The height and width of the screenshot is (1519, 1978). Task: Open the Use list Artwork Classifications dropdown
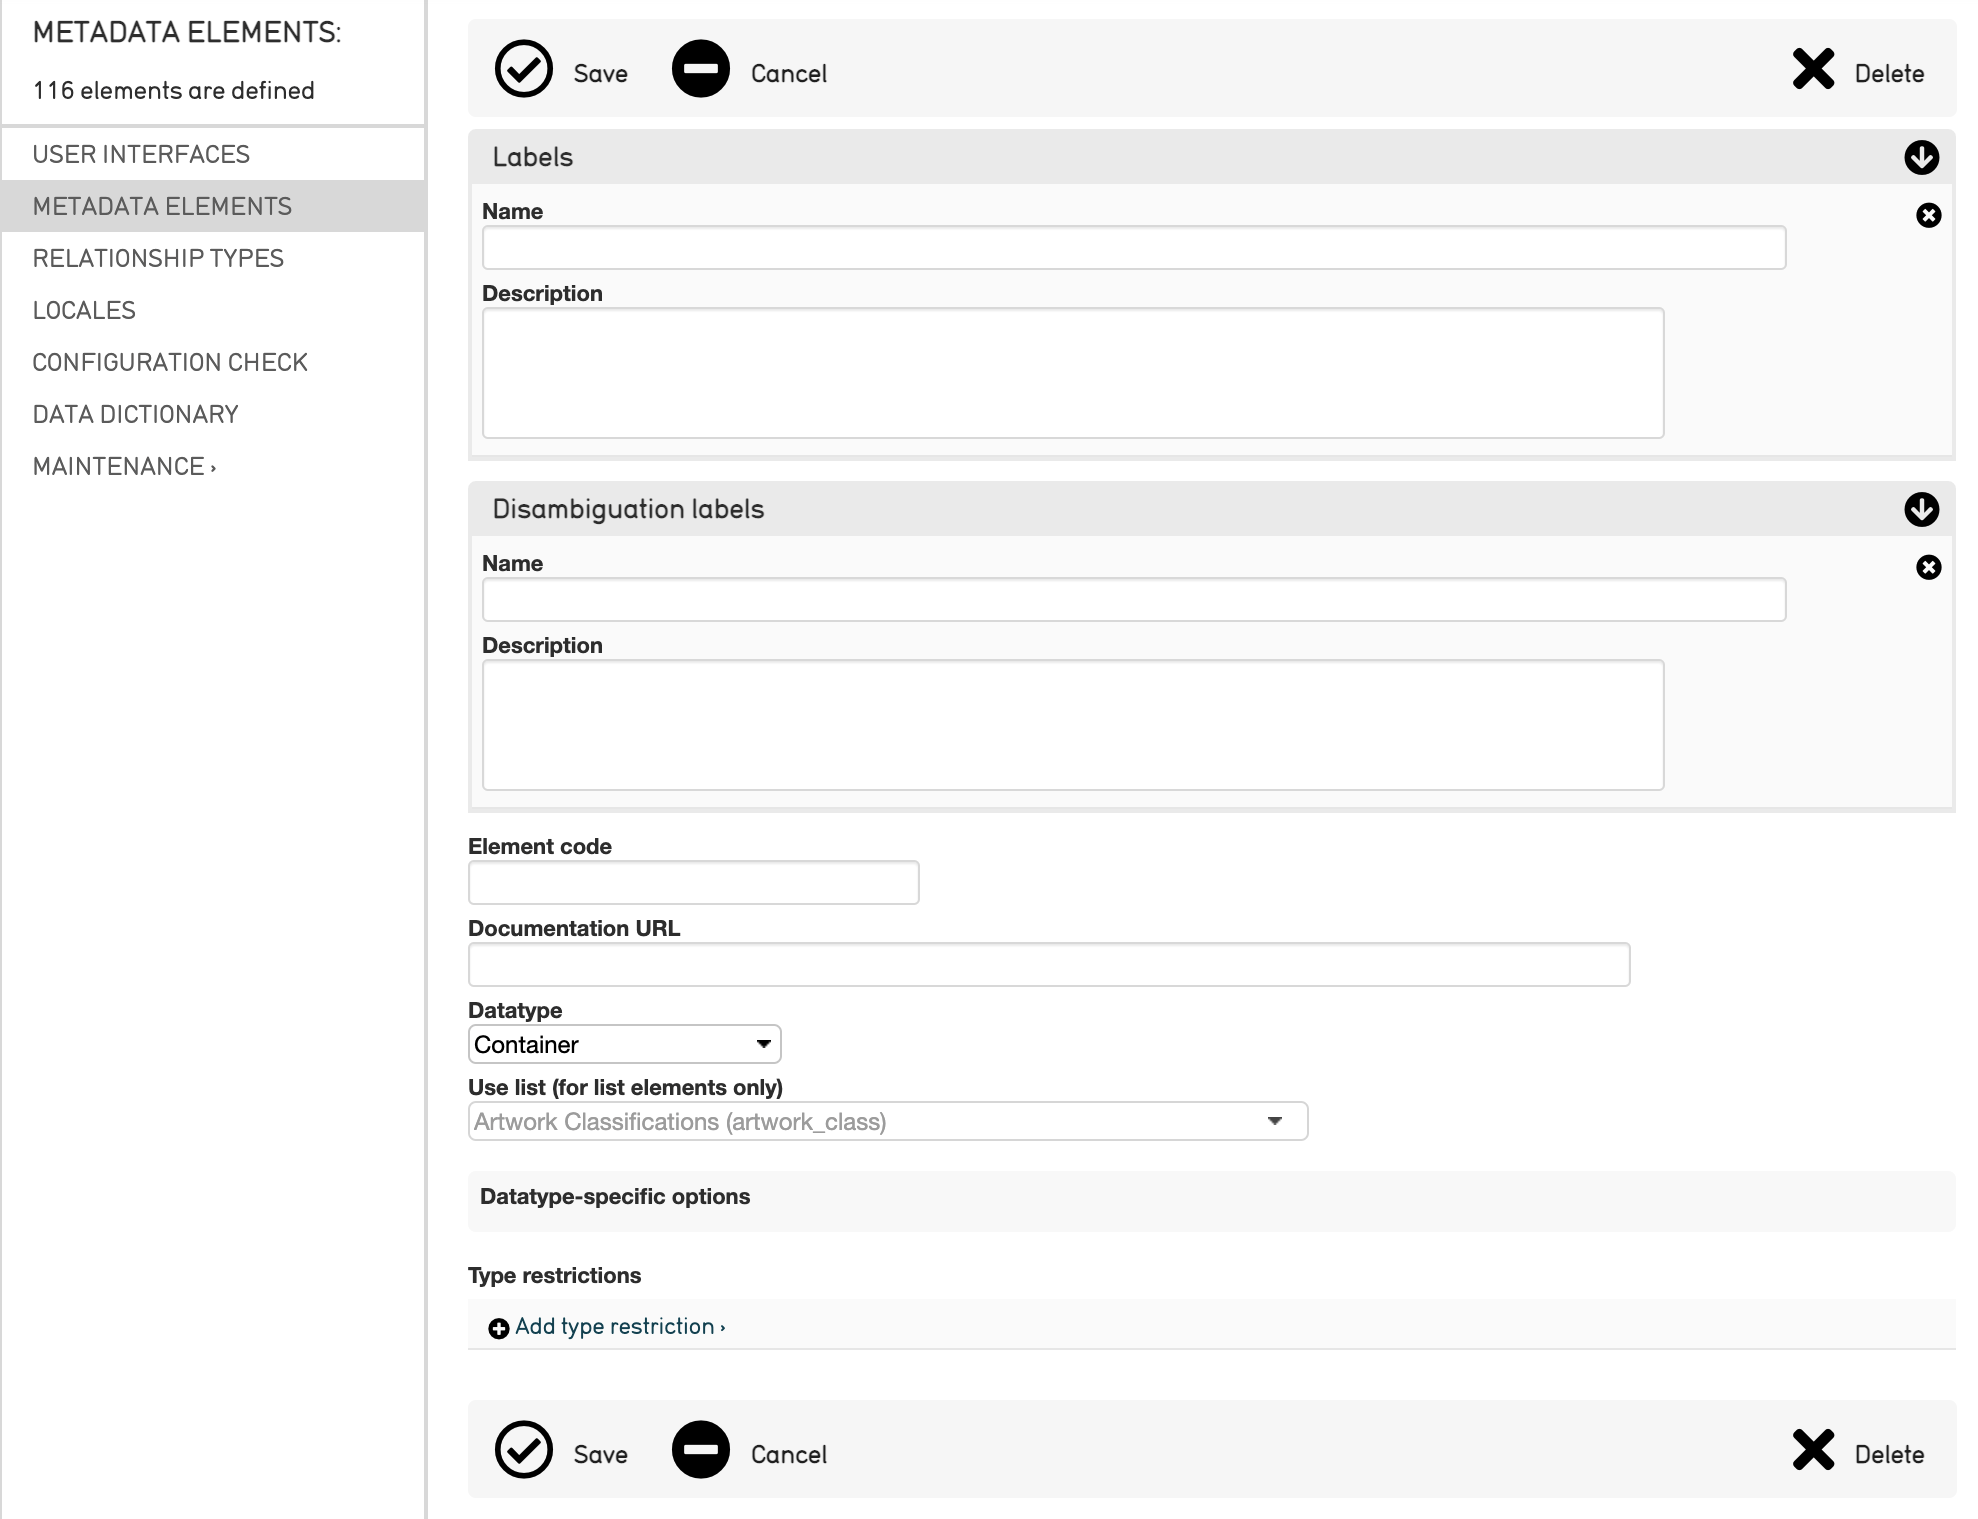(887, 1121)
